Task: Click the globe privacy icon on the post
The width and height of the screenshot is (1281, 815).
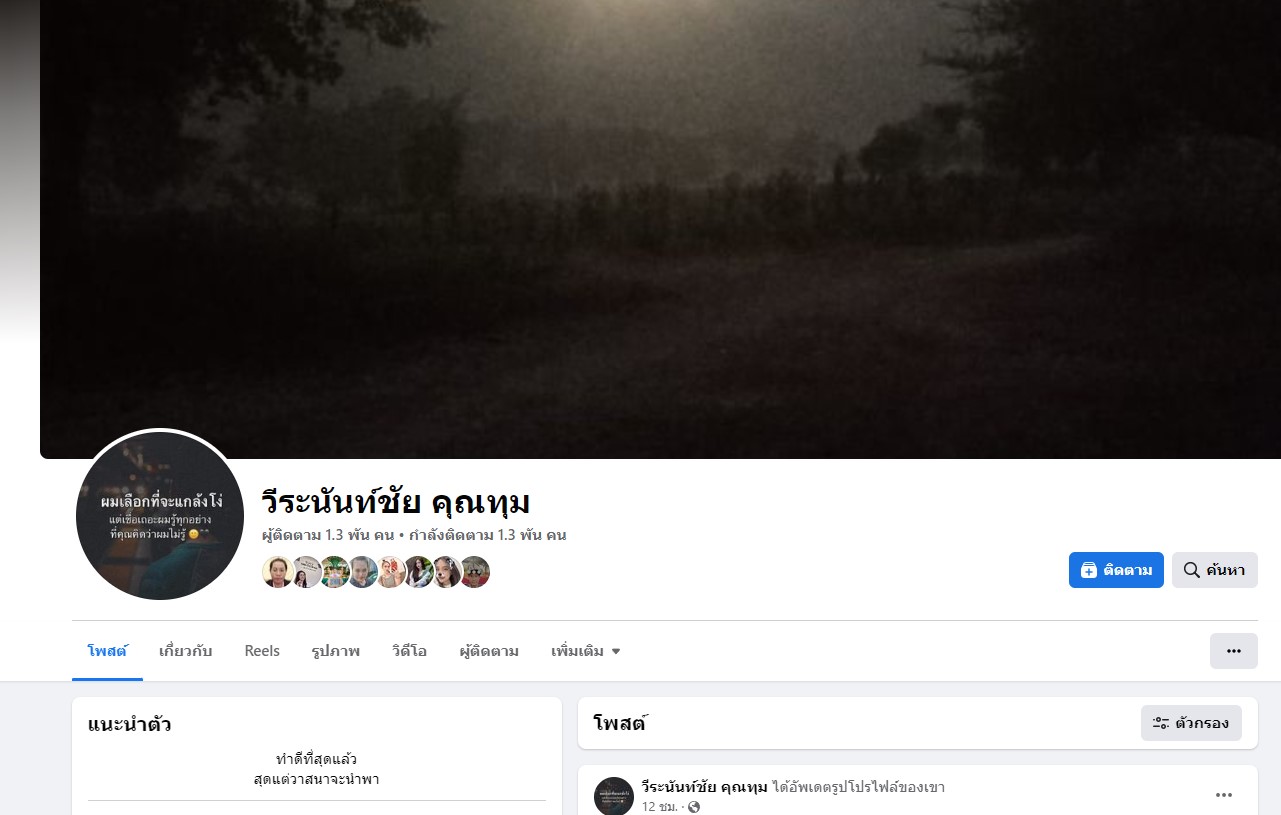Action: (x=694, y=807)
